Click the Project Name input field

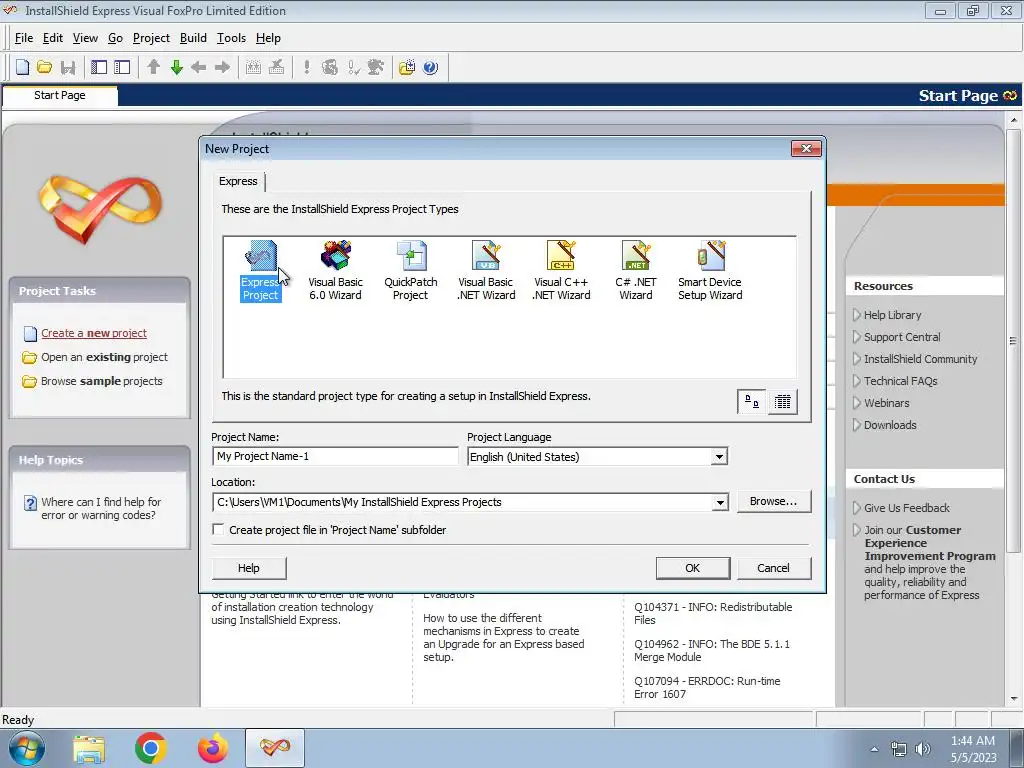tap(335, 456)
